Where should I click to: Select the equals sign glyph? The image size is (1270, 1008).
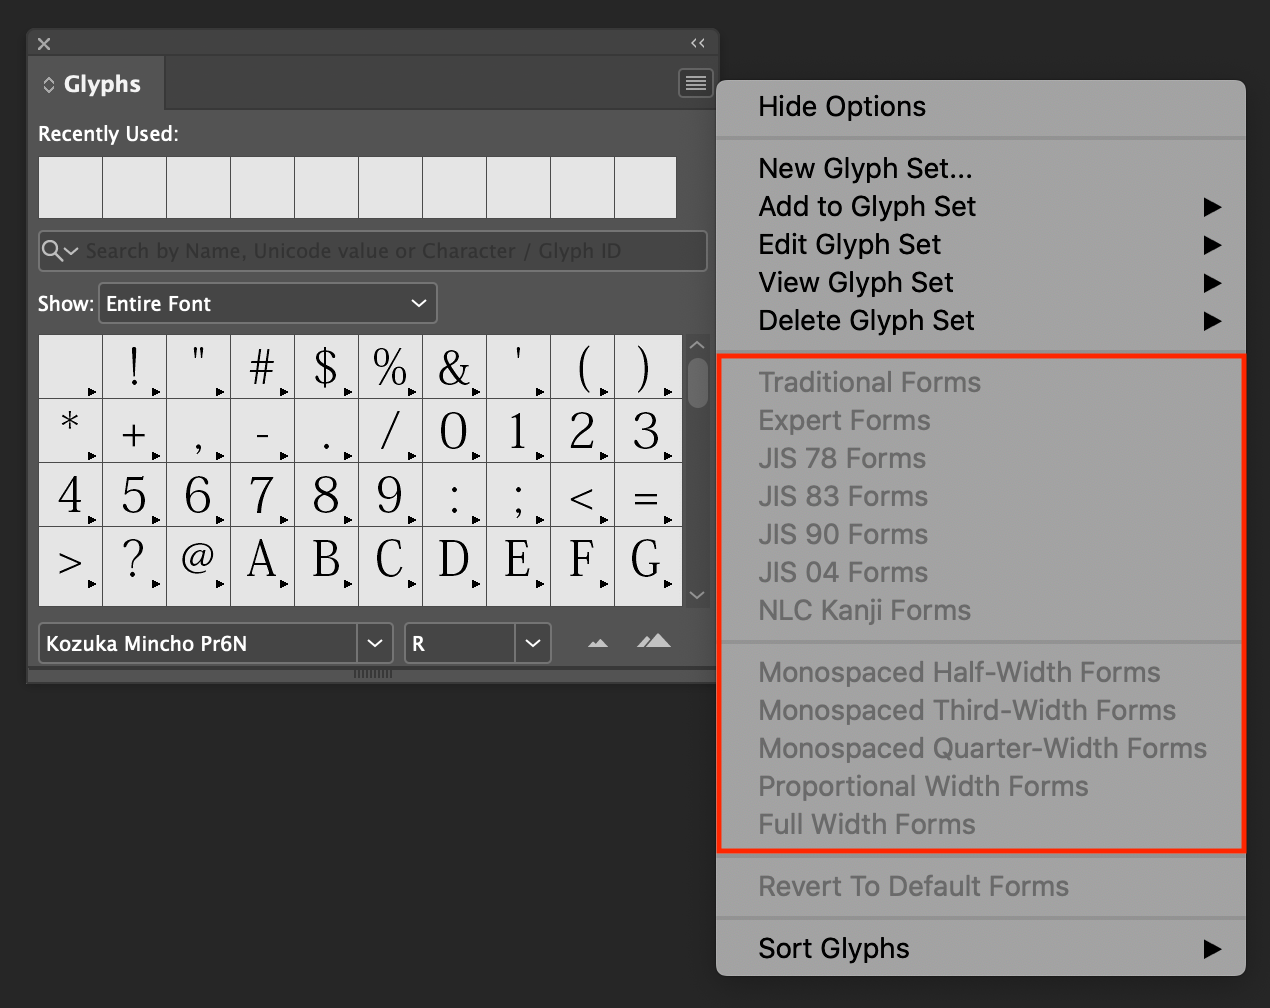(647, 495)
